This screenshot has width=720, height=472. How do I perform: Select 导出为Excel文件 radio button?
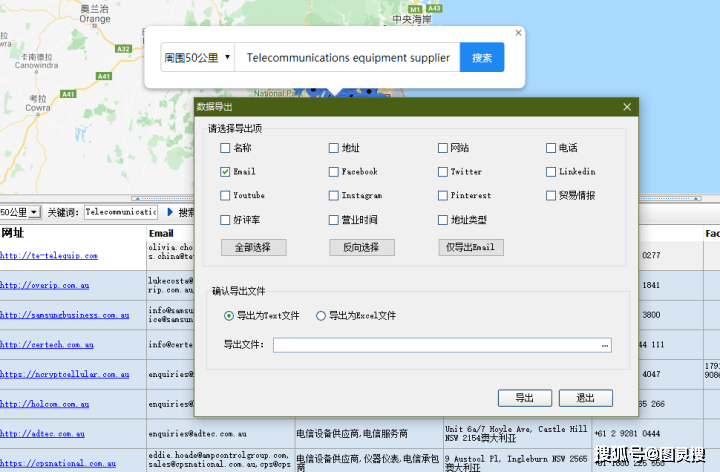tap(321, 316)
